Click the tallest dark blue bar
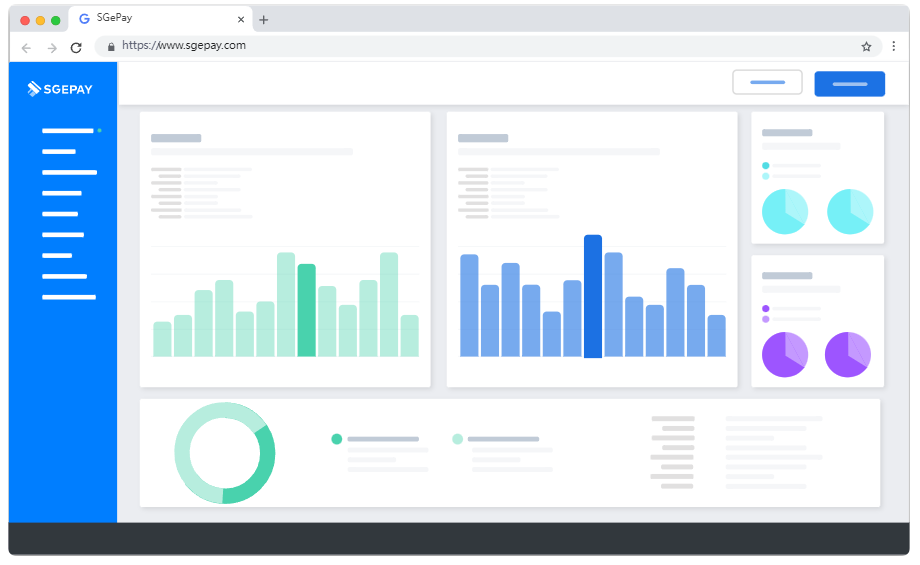The height and width of the screenshot is (565, 920). pyautogui.click(x=593, y=296)
